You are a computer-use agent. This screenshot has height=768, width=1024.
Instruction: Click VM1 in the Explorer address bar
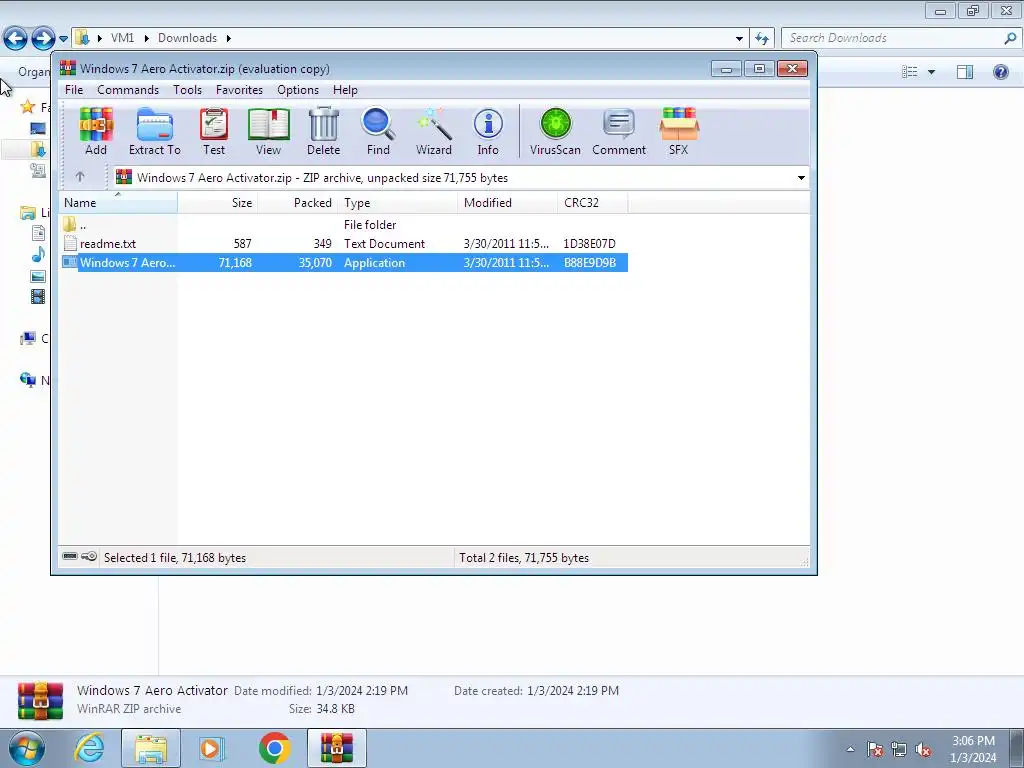click(x=122, y=38)
